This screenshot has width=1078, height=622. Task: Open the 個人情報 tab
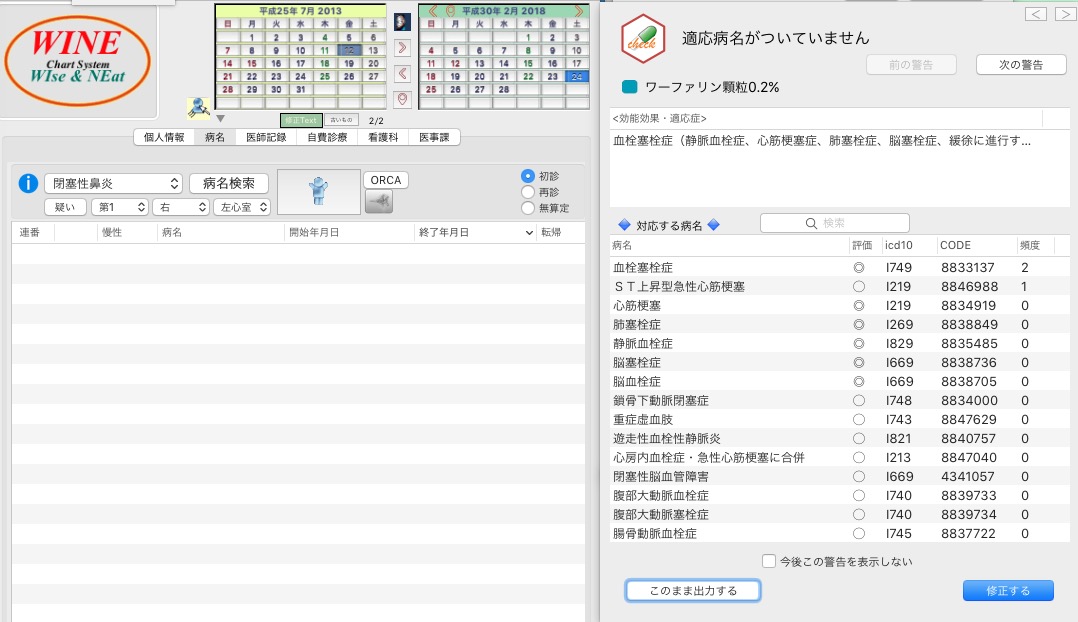164,137
